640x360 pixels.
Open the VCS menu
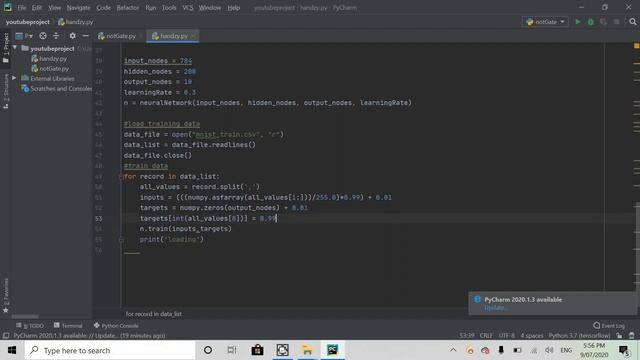[188, 8]
